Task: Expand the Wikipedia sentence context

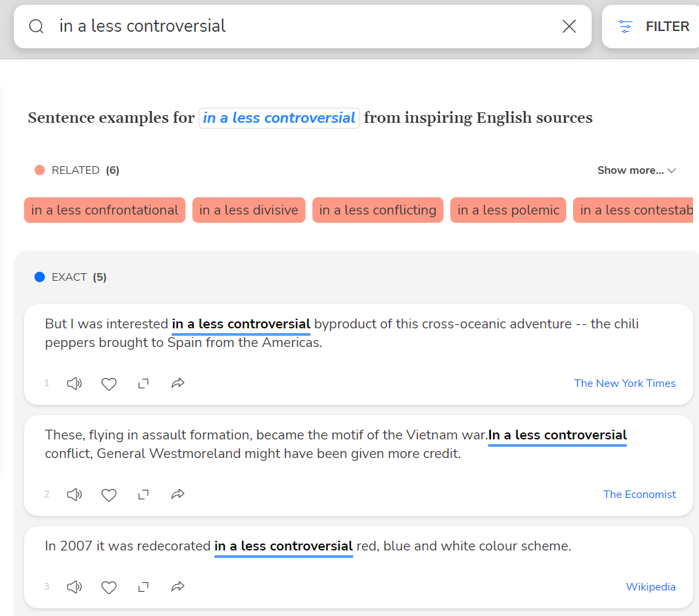Action: 143,587
